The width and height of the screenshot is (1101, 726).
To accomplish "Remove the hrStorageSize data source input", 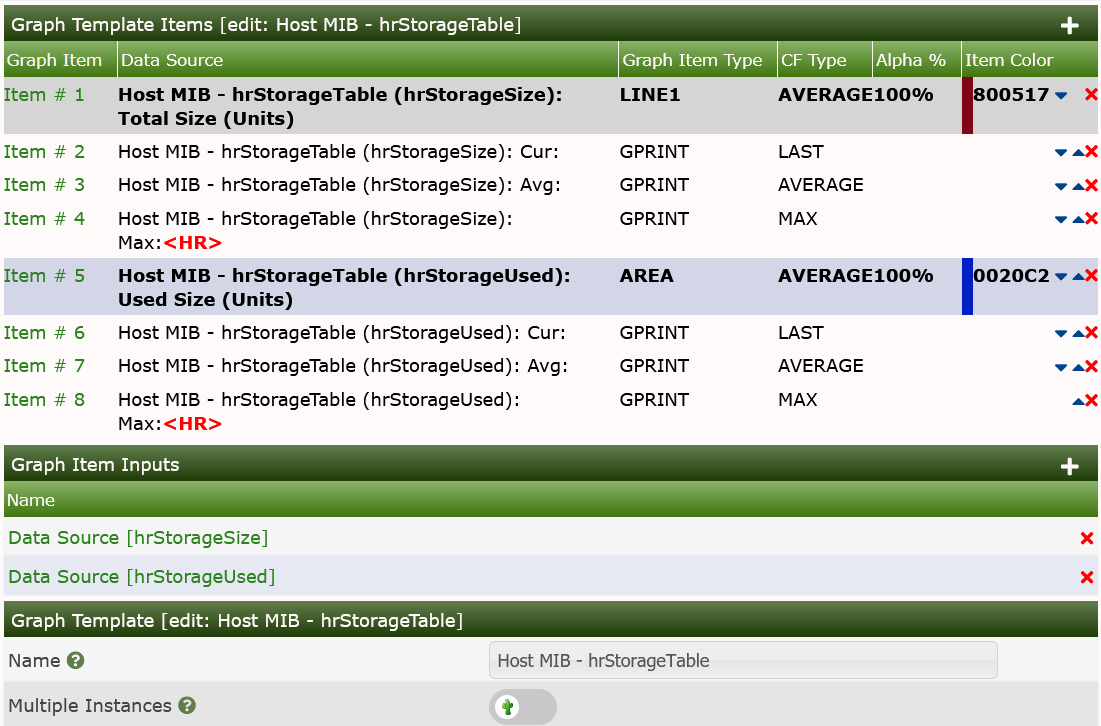I will (1087, 538).
